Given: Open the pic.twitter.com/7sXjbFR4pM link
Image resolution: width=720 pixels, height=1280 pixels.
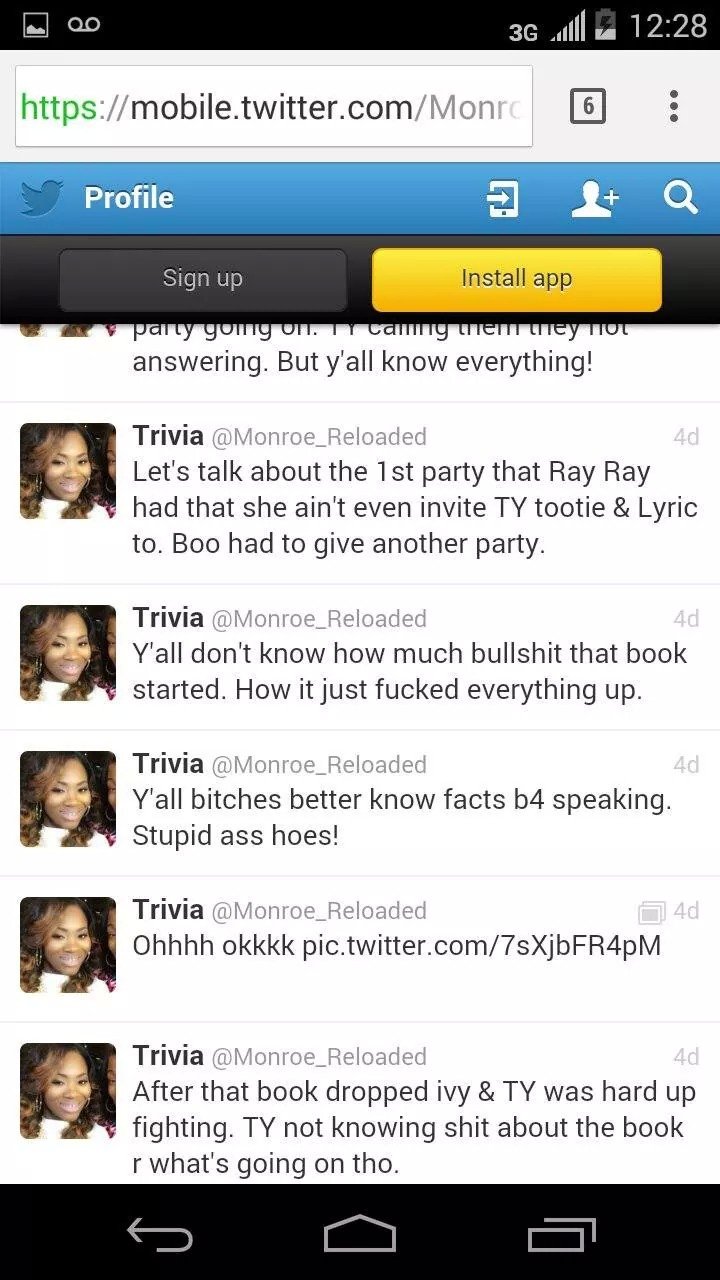Looking at the screenshot, I should tap(482, 946).
